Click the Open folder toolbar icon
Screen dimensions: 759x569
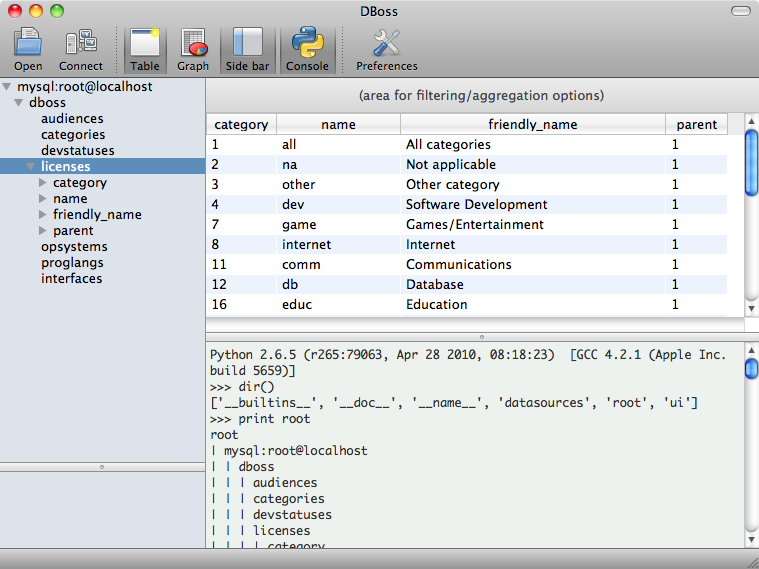pos(28,49)
